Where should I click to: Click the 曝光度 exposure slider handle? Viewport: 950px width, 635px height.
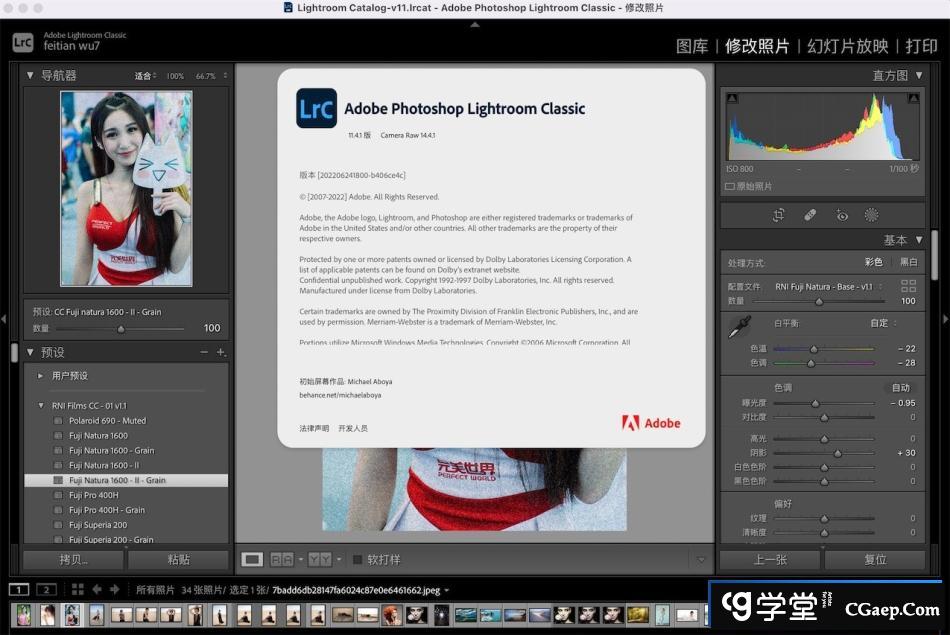tap(816, 403)
